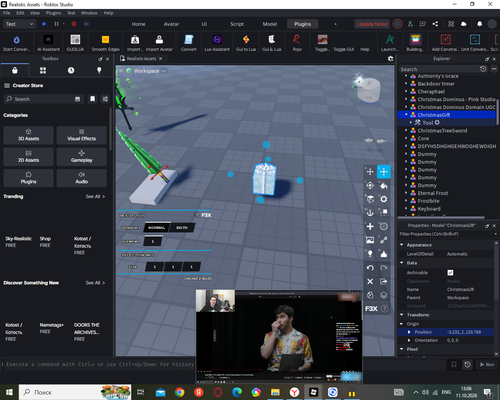This screenshot has width=500, height=400.
Task: Click Run in the command bar
Action: coord(487,364)
